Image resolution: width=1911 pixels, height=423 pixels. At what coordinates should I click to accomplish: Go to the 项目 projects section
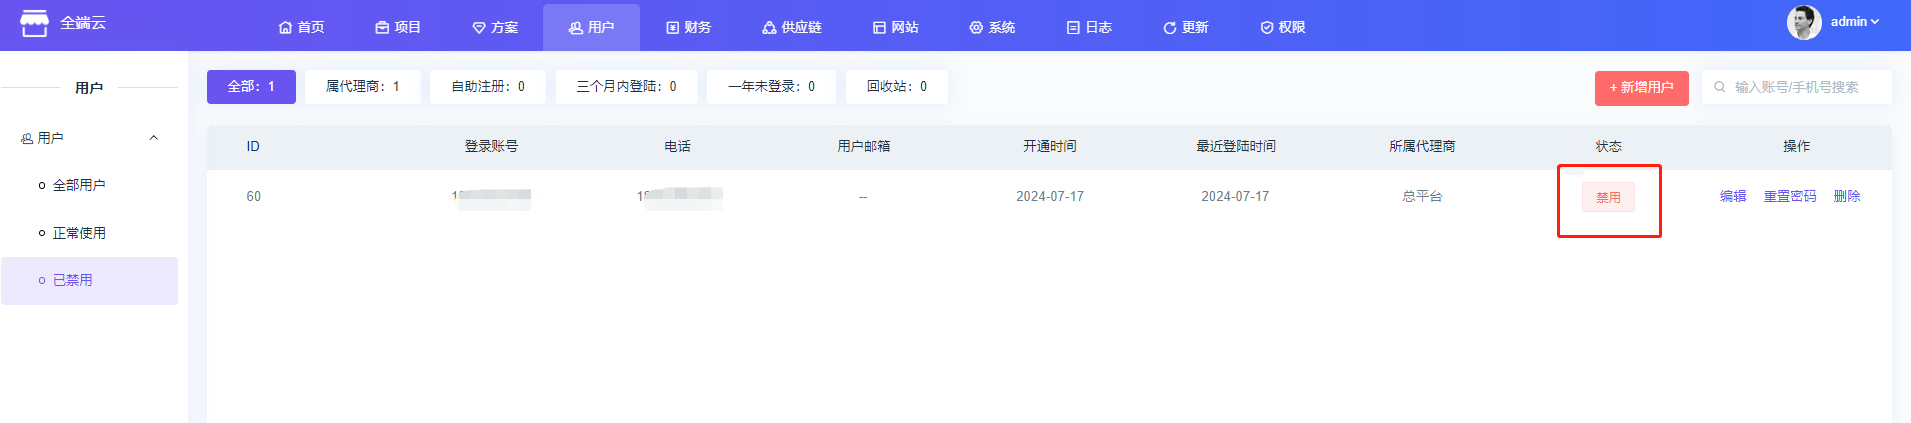(x=398, y=27)
